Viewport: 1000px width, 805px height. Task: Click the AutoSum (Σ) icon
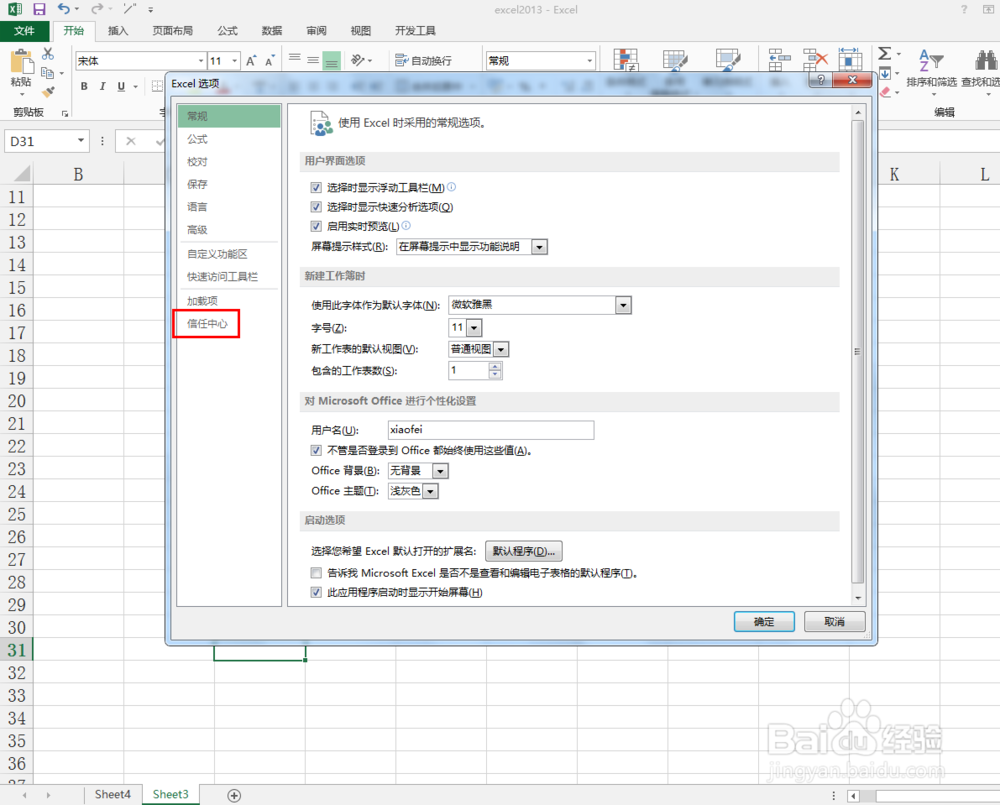click(x=883, y=55)
